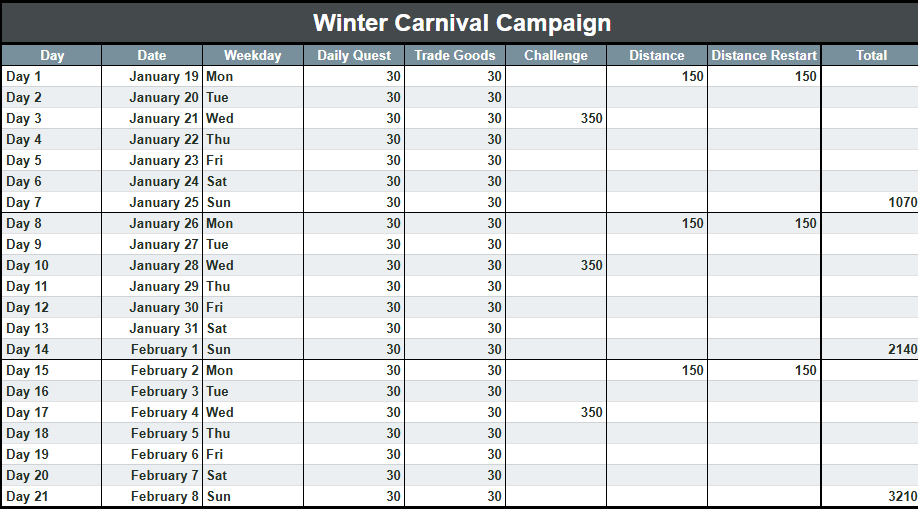Viewport: 918px width, 509px height.
Task: Select the Challenge column header
Action: tap(556, 55)
